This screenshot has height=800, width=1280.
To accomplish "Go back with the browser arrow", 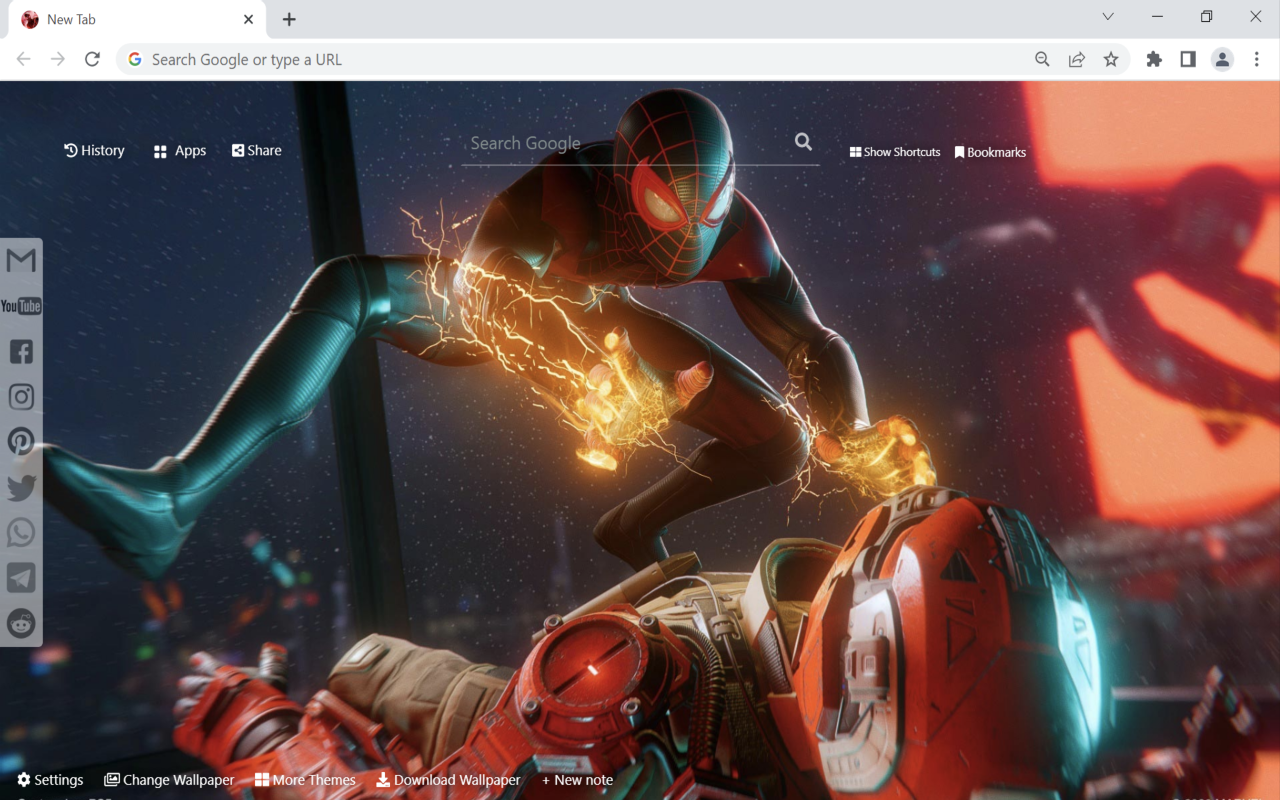I will 24,59.
